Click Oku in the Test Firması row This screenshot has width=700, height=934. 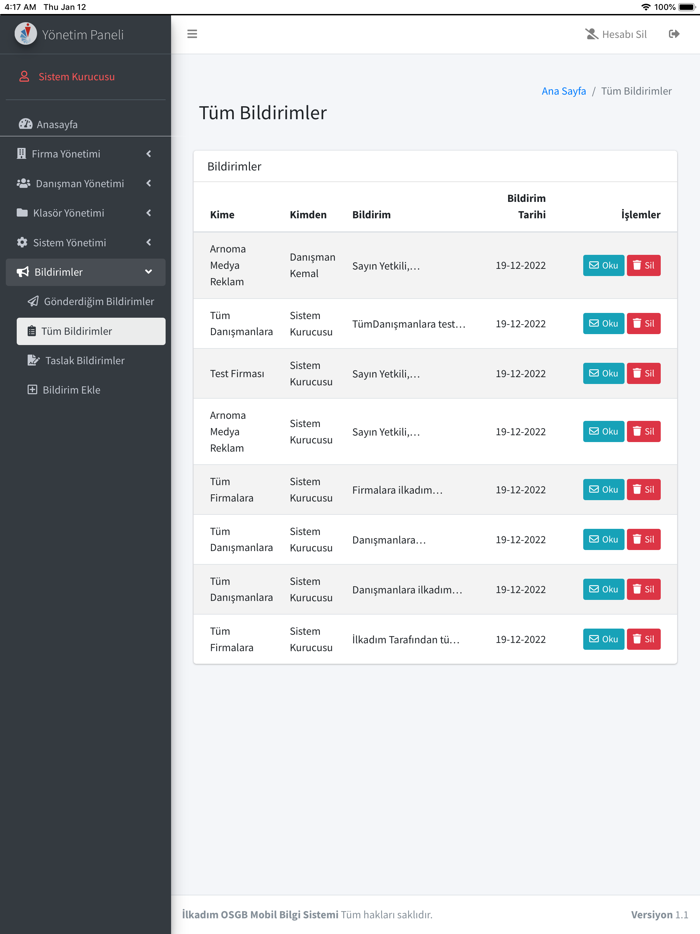point(603,373)
